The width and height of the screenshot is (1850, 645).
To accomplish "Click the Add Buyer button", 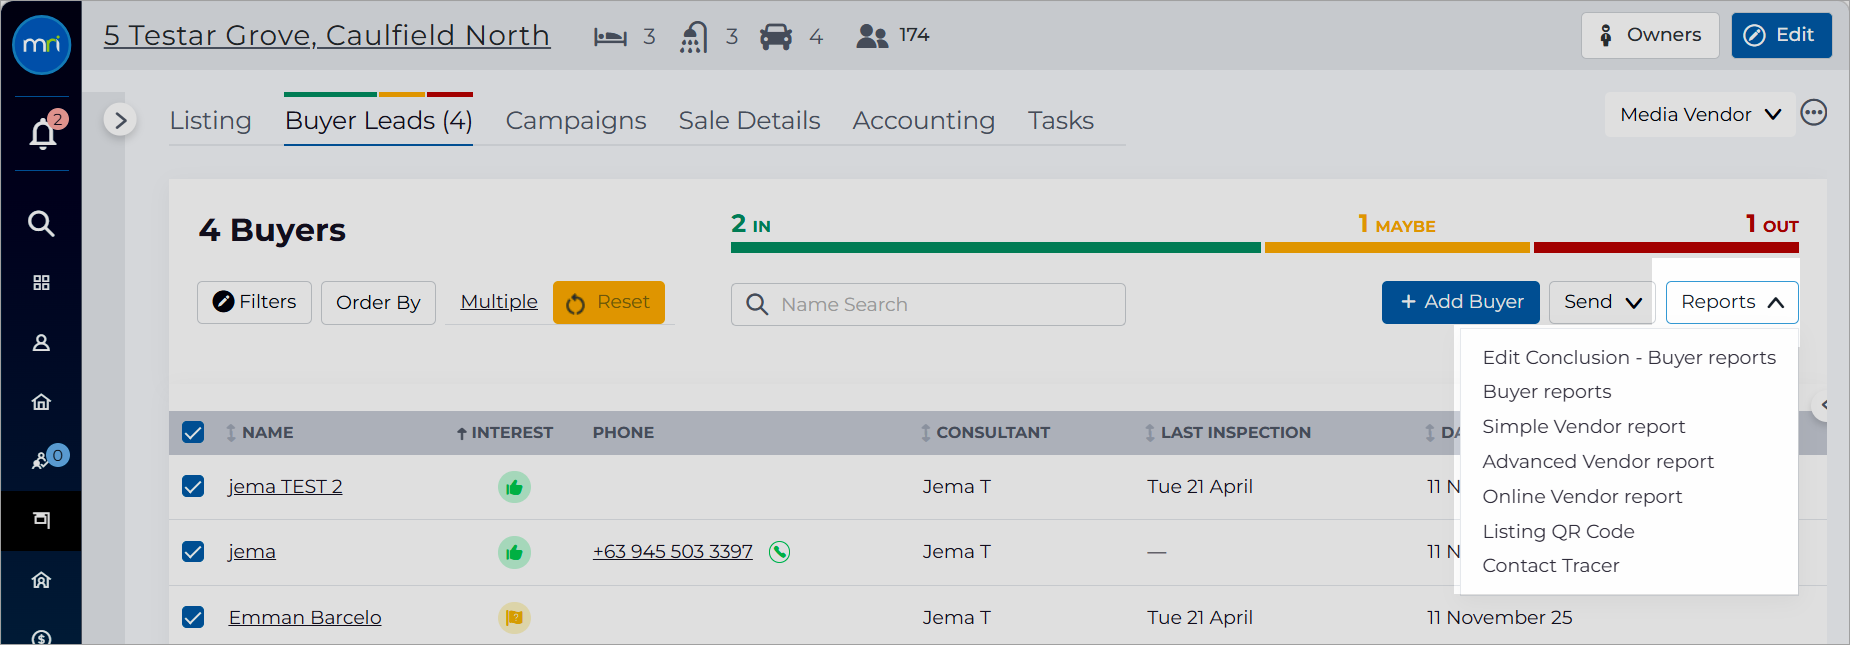I will pos(1461,302).
